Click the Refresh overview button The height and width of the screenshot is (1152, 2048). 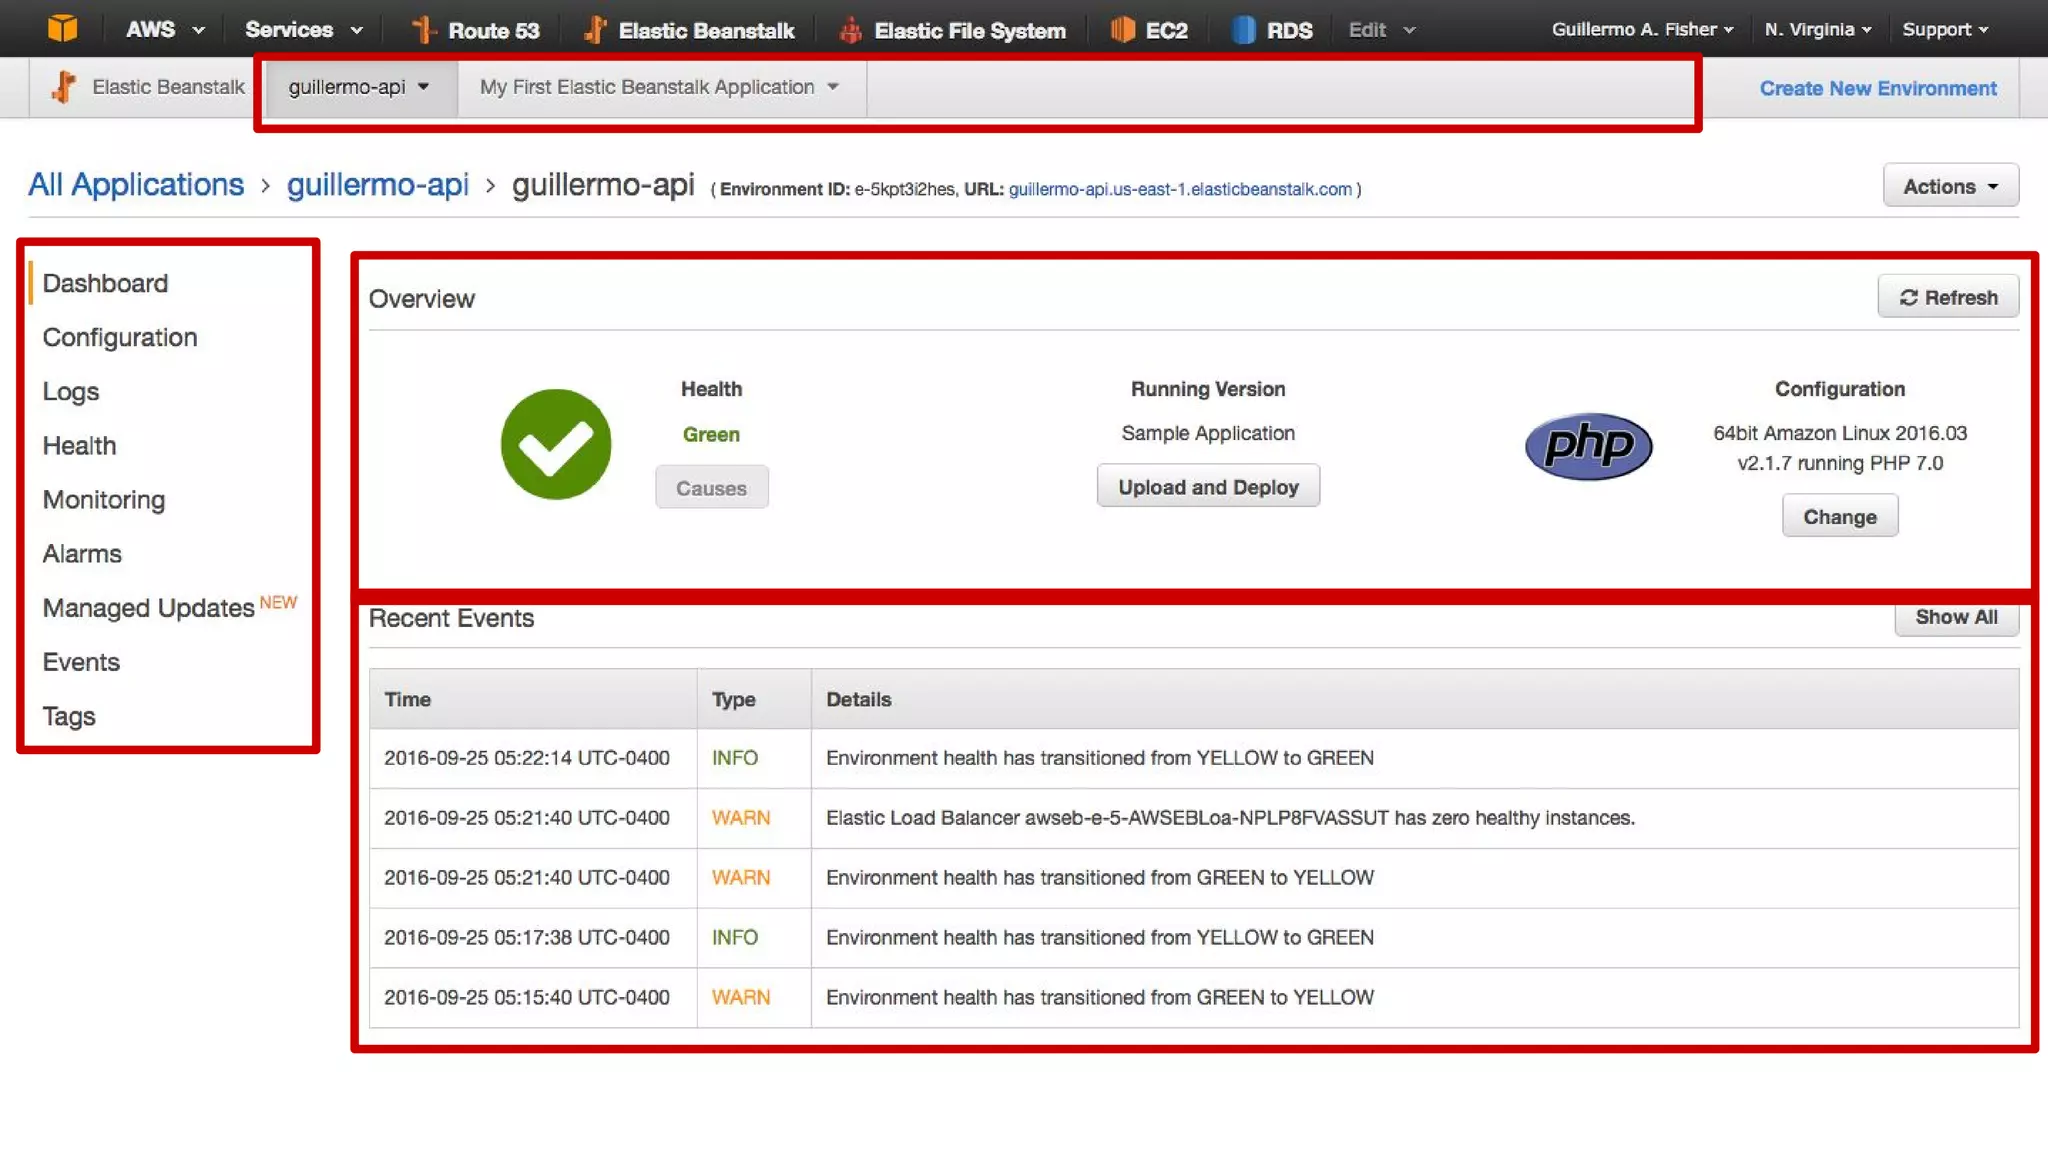tap(1948, 297)
